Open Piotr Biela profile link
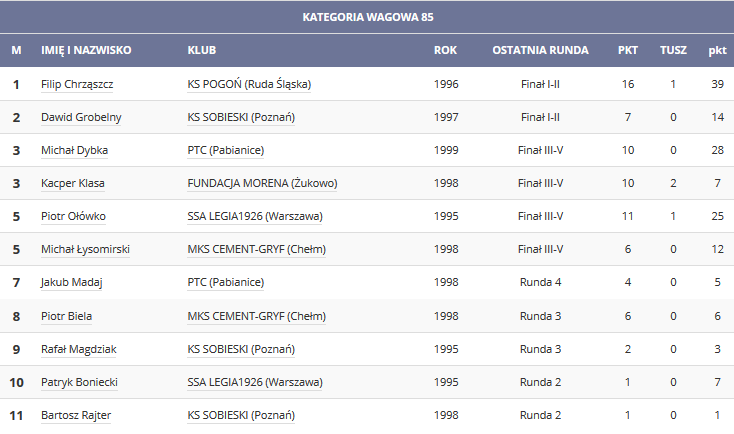734x434 pixels. 66,316
